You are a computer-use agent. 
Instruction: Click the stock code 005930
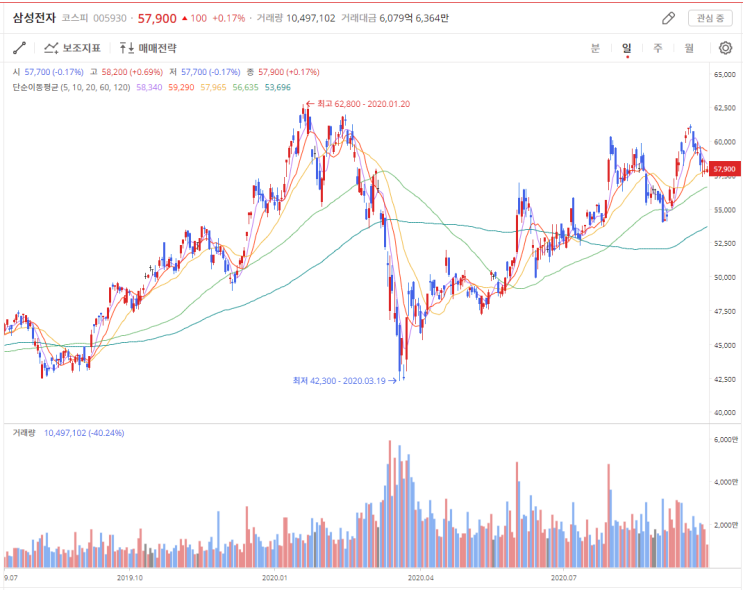(110, 18)
